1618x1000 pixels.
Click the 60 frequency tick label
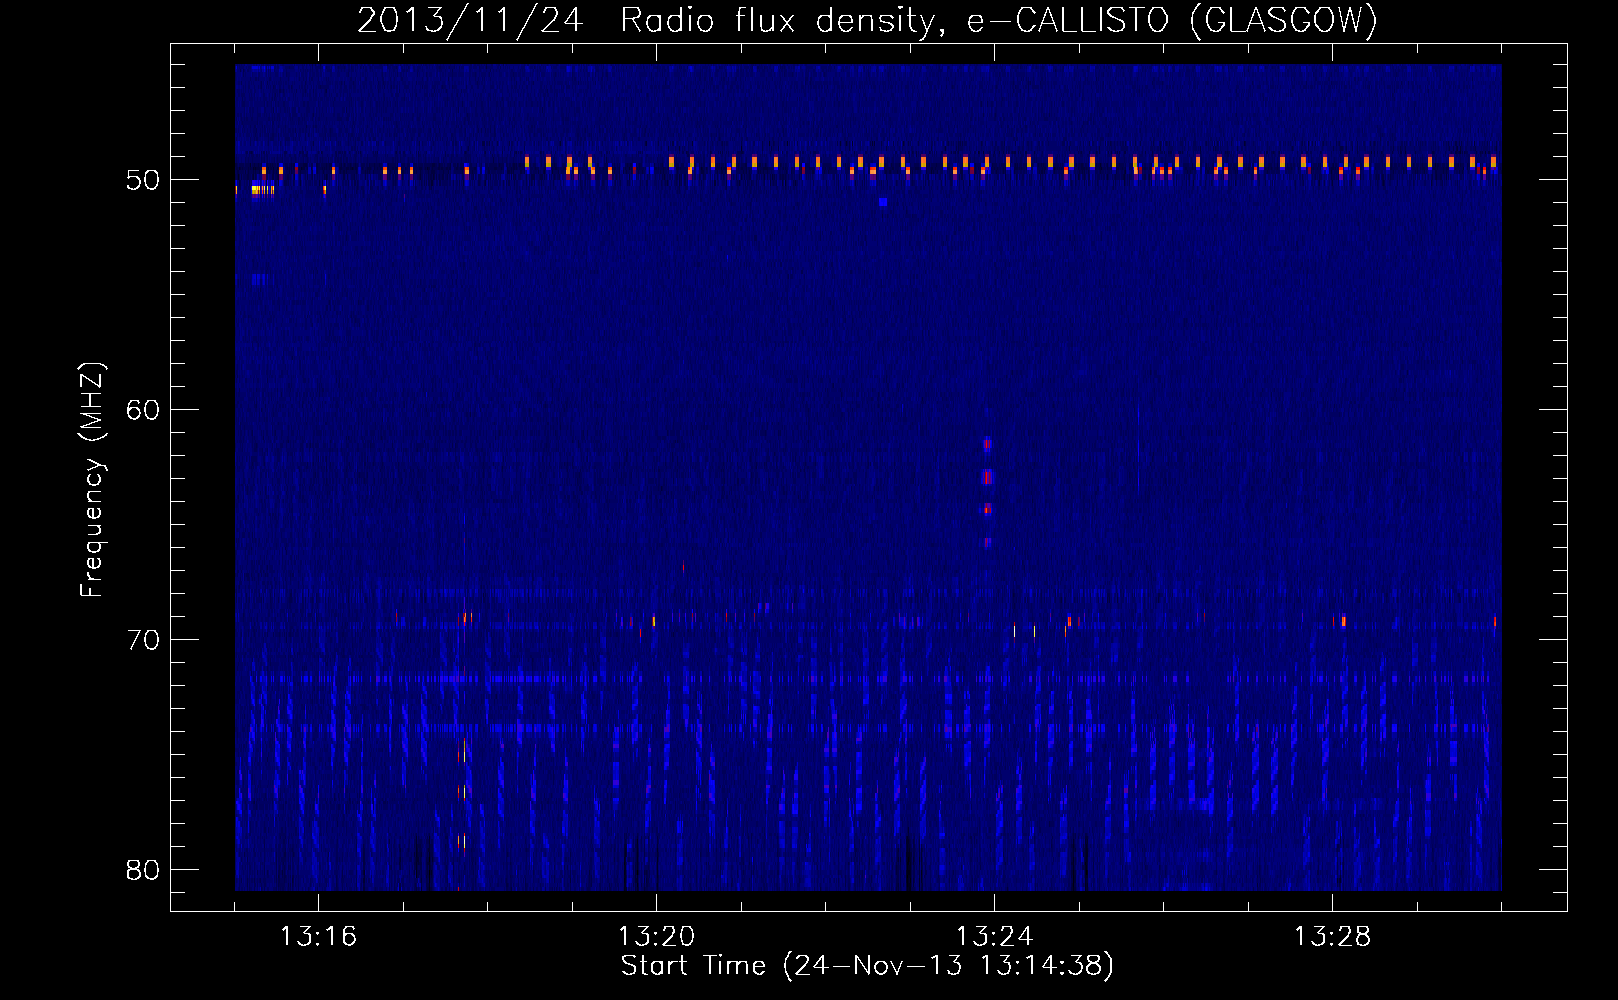(143, 410)
